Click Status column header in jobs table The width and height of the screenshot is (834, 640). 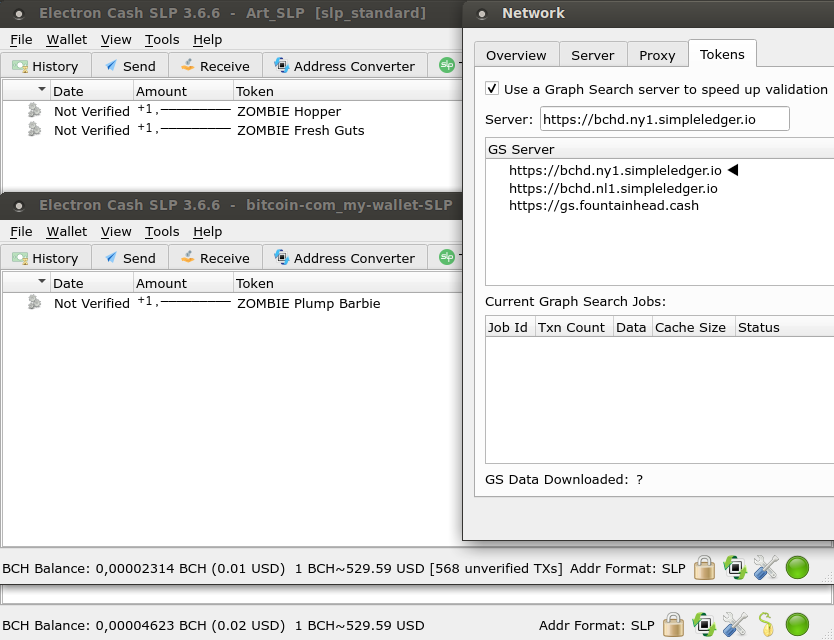785,327
